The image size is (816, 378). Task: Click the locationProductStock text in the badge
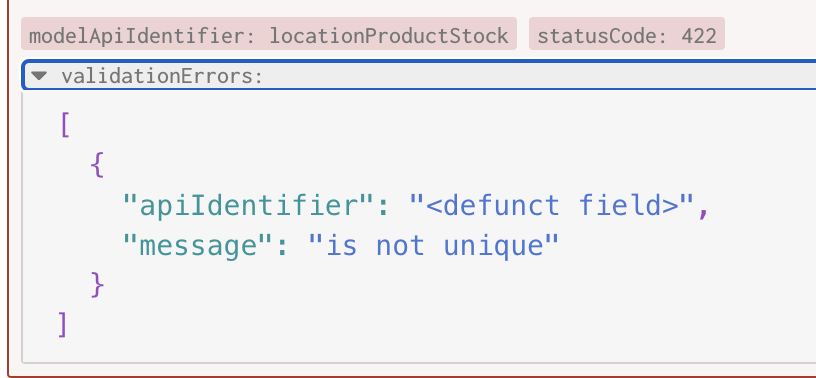(389, 36)
